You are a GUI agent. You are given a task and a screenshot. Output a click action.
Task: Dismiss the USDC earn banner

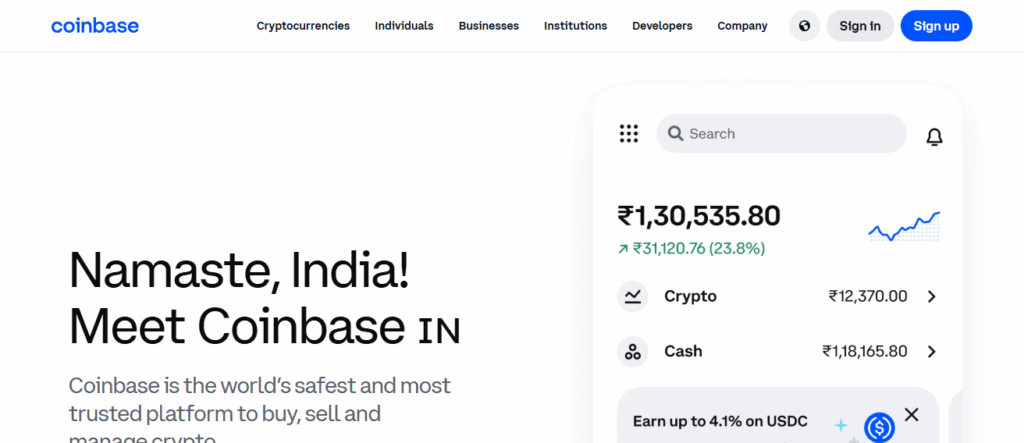tap(911, 414)
